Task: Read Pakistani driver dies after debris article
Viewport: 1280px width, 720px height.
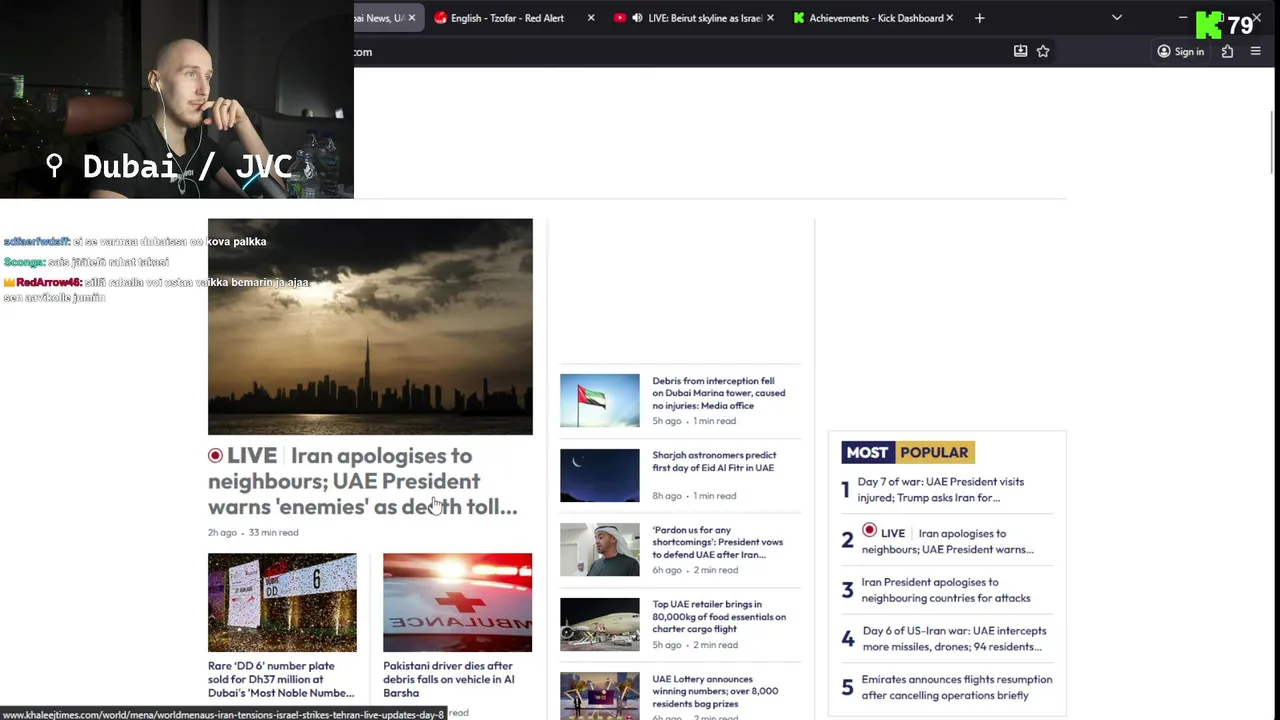Action: [449, 679]
